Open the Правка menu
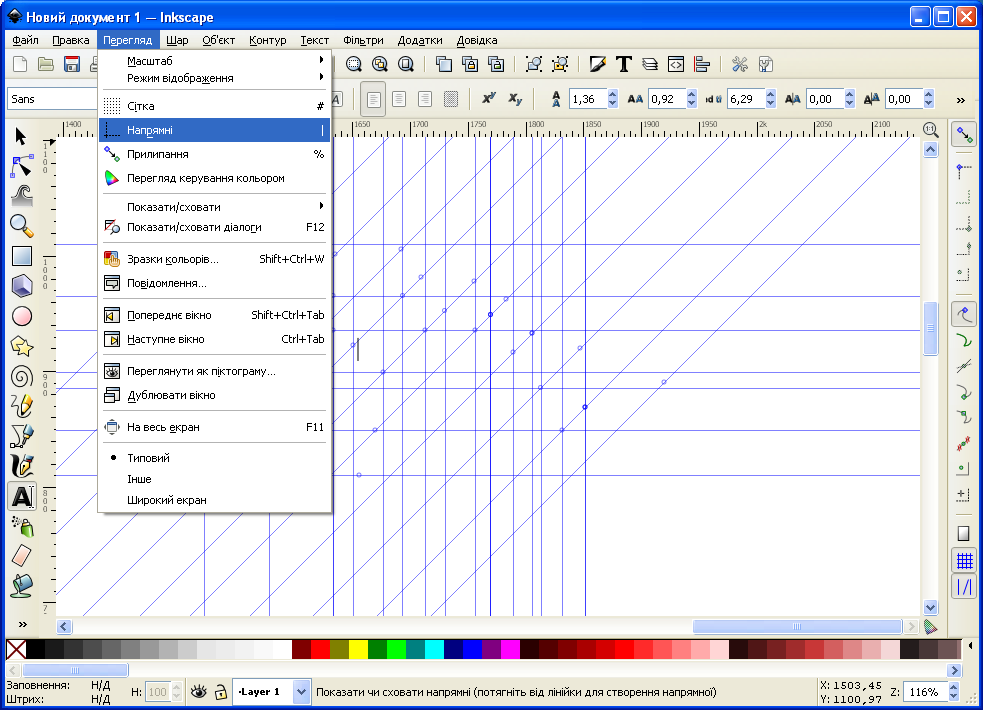 pyautogui.click(x=71, y=40)
